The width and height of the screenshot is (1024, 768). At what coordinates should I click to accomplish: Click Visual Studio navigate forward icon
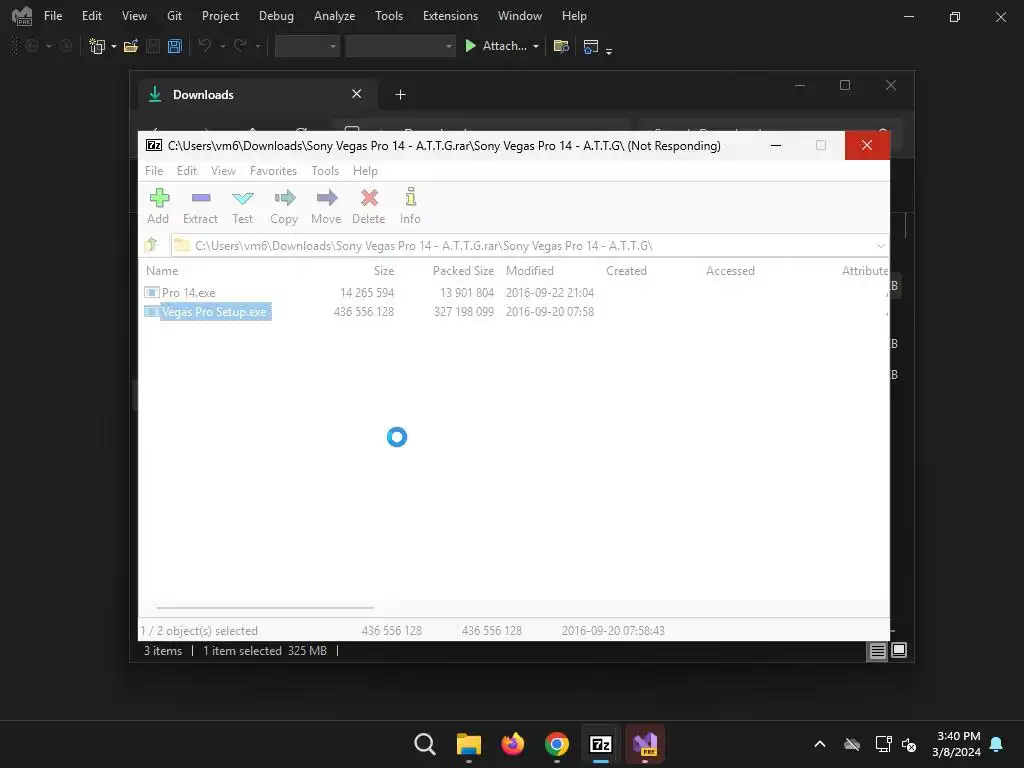click(x=65, y=46)
